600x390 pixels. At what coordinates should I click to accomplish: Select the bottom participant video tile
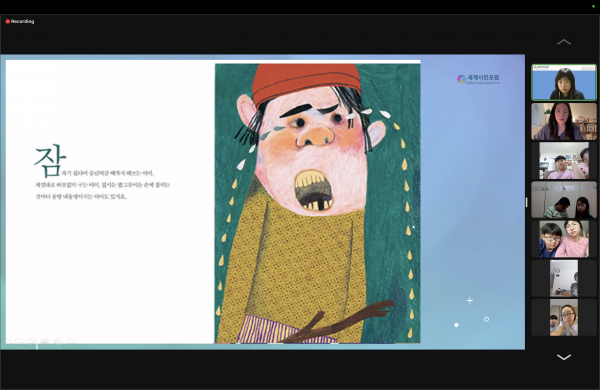pos(564,317)
